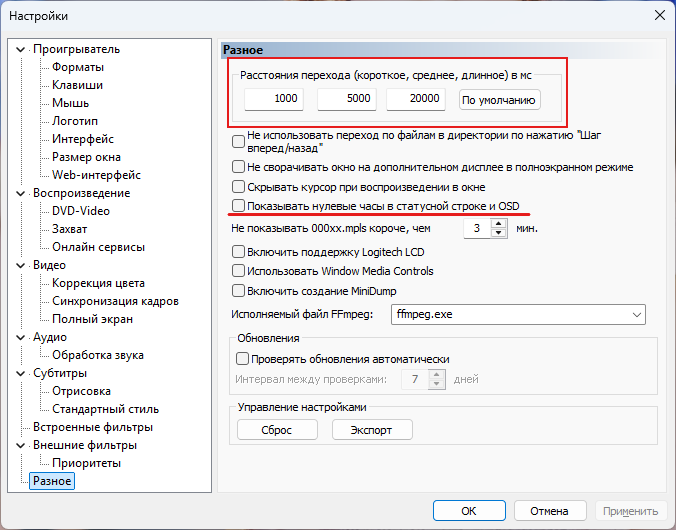Open Онлайн сервисы settings
676x530 pixels.
(98, 247)
